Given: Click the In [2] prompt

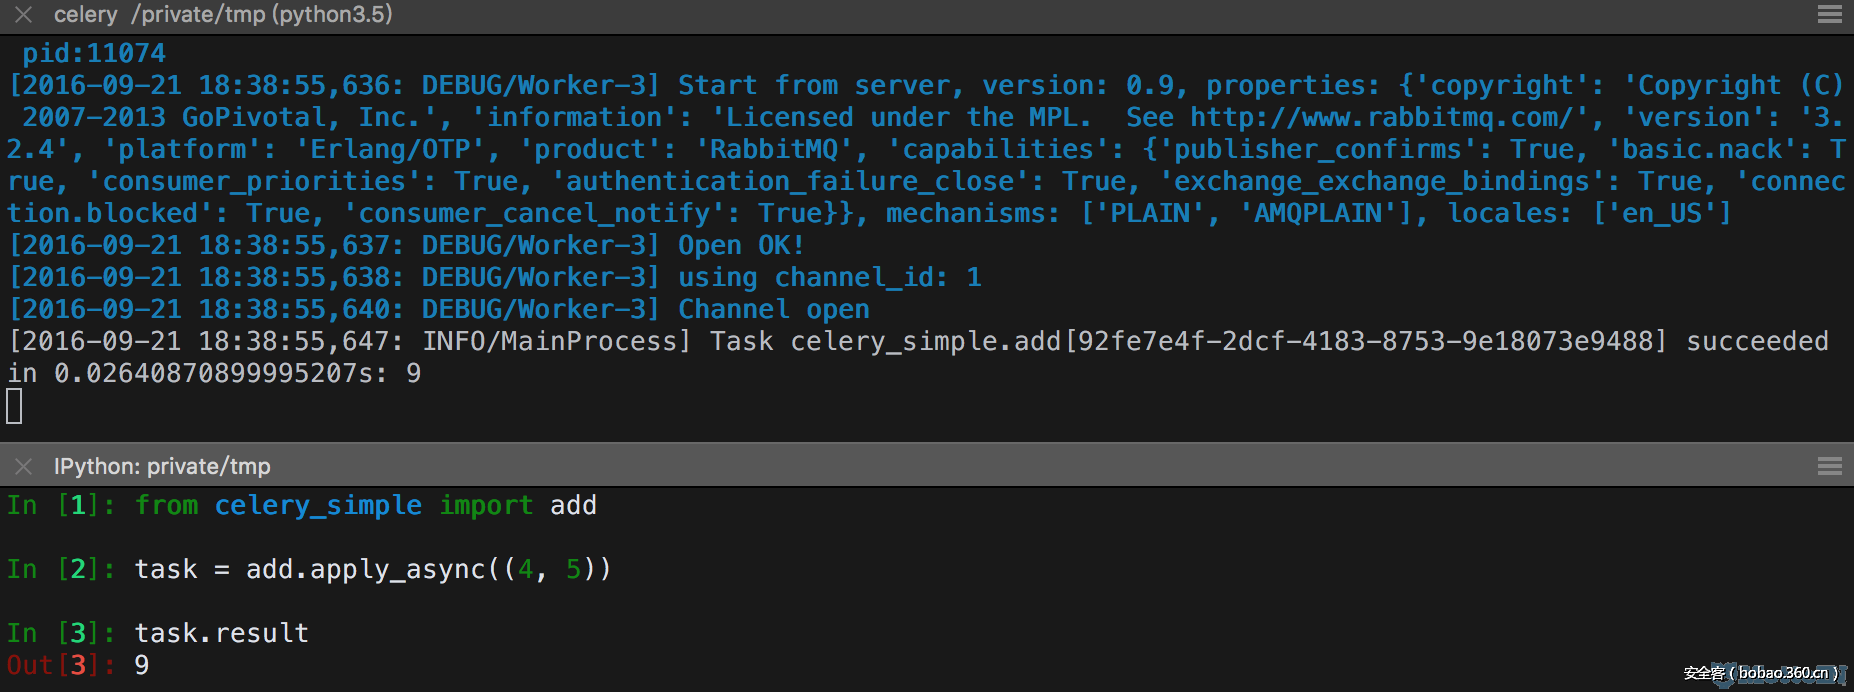Looking at the screenshot, I should point(60,570).
